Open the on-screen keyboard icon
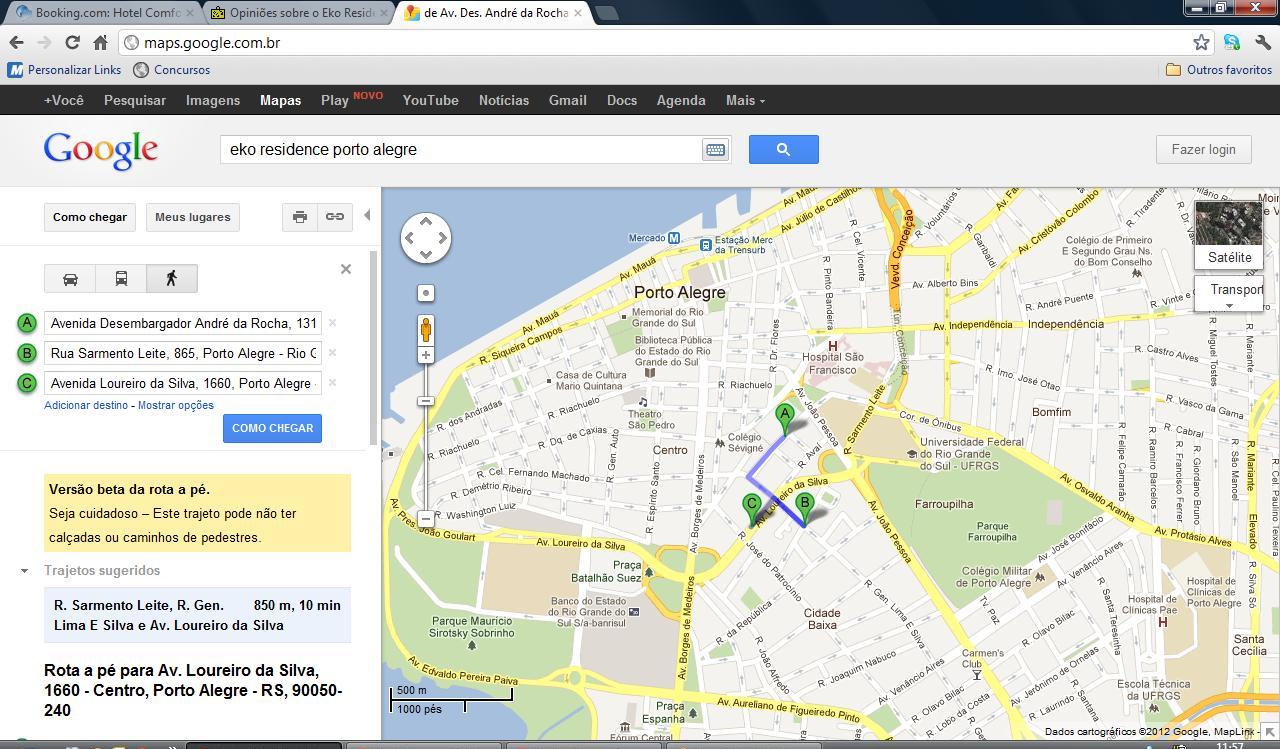The height and width of the screenshot is (749, 1280). [x=715, y=150]
